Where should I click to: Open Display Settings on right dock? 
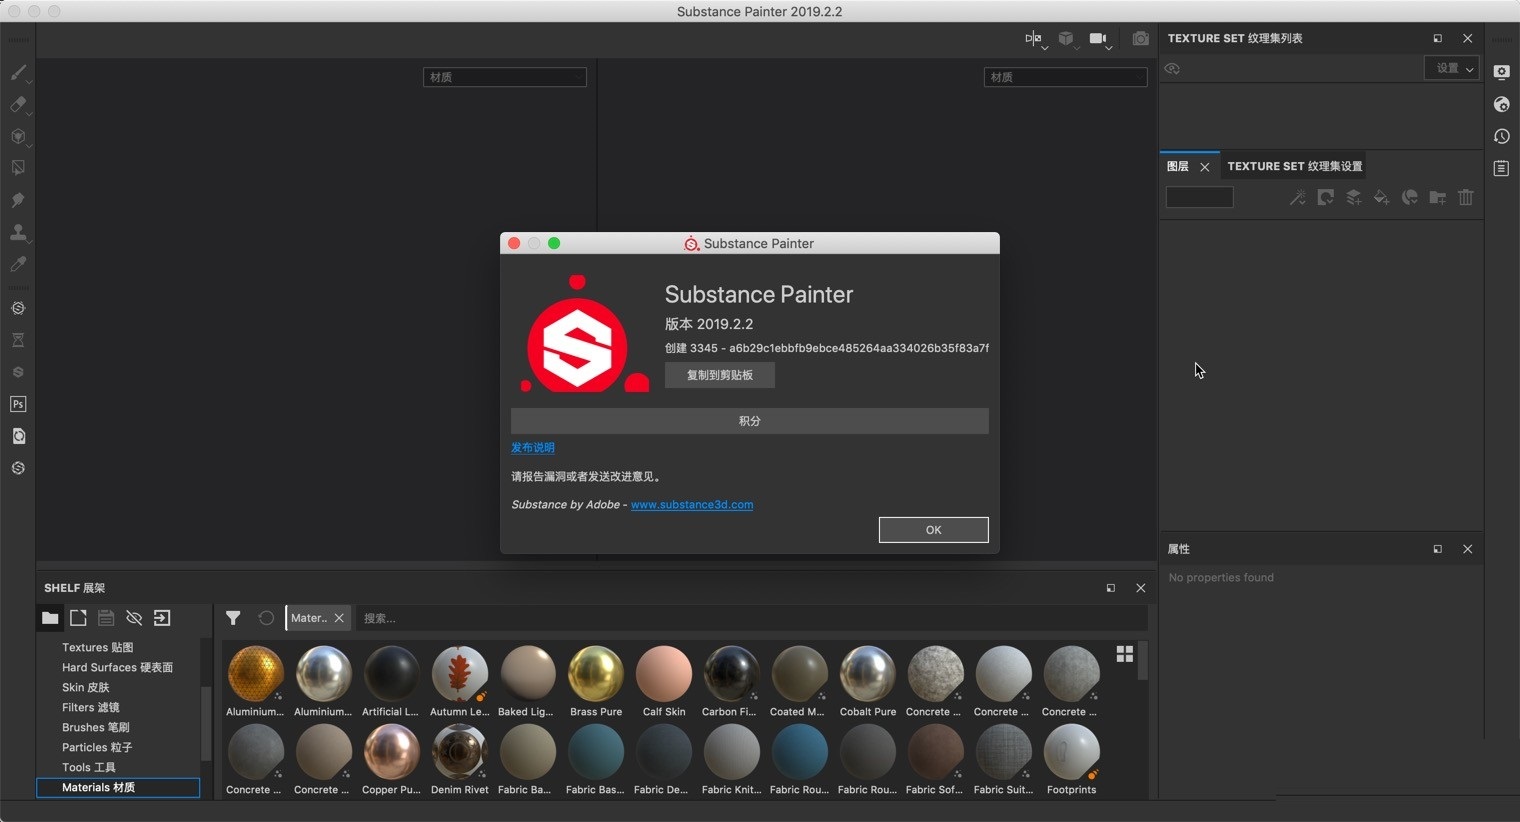pos(1501,72)
